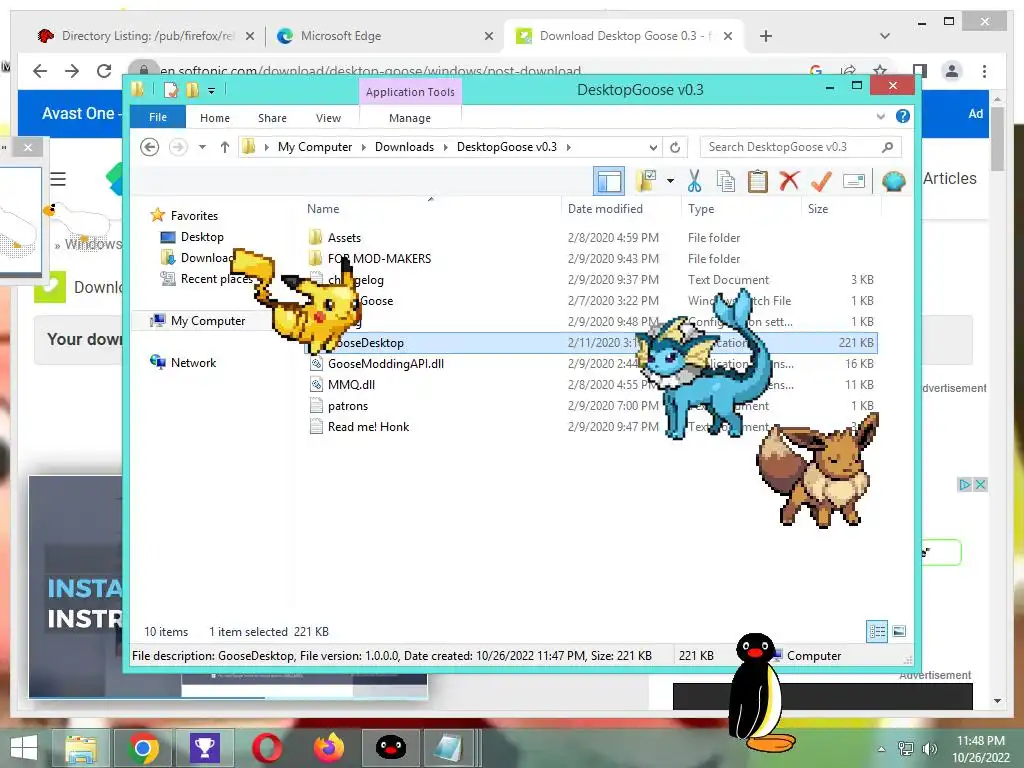Select Favorites in navigation pane

[x=194, y=216]
